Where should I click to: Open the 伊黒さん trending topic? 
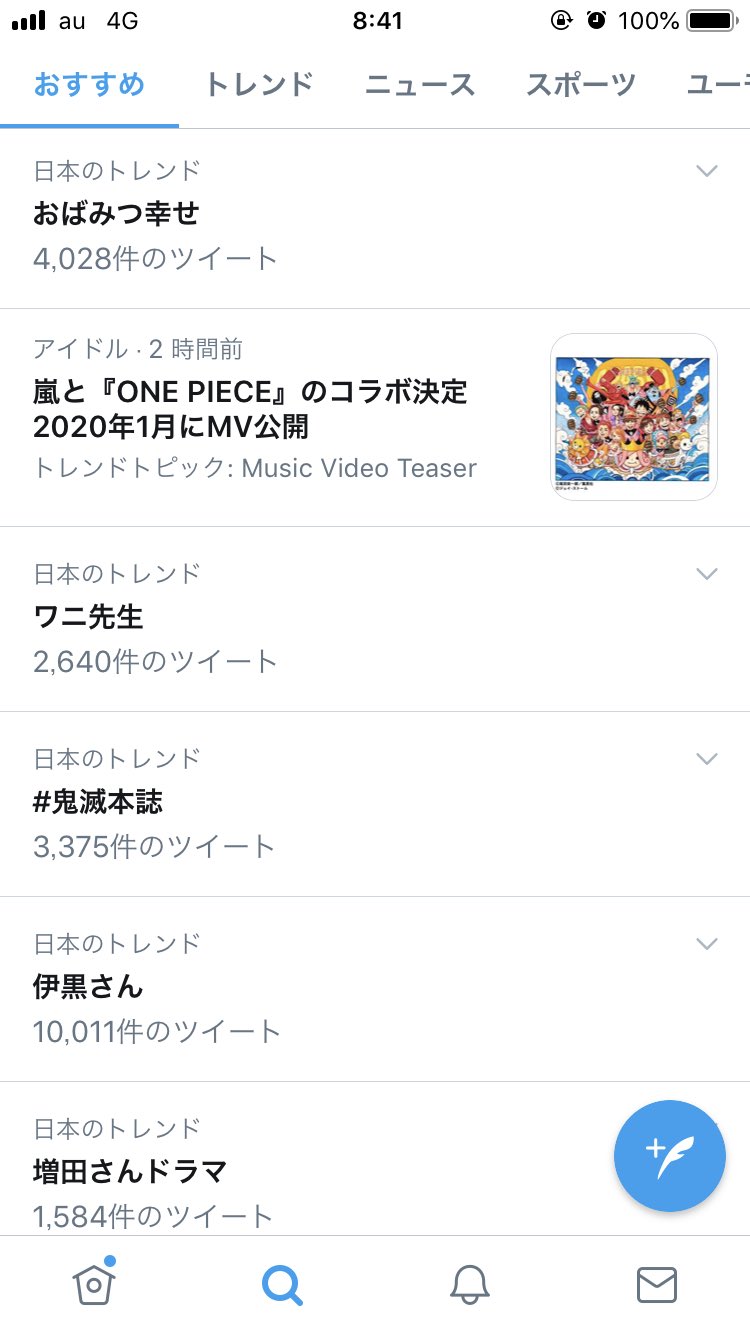[88, 987]
